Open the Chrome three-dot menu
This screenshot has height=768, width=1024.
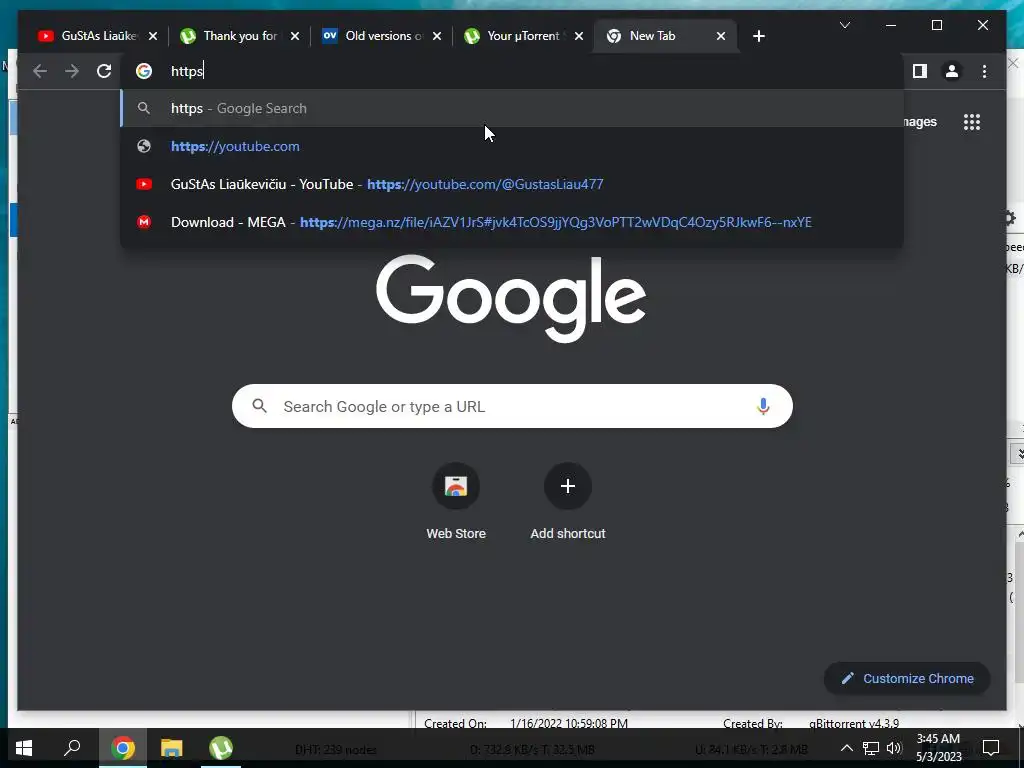[x=984, y=71]
